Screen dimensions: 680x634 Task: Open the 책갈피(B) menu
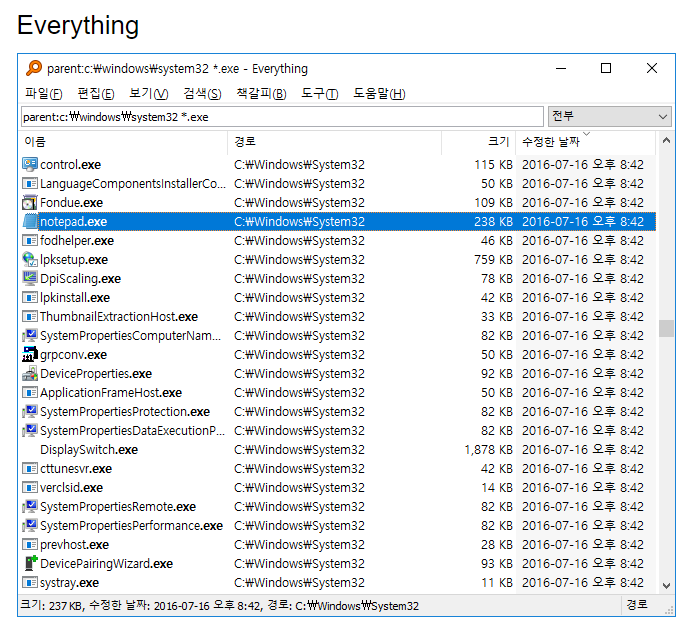260,94
